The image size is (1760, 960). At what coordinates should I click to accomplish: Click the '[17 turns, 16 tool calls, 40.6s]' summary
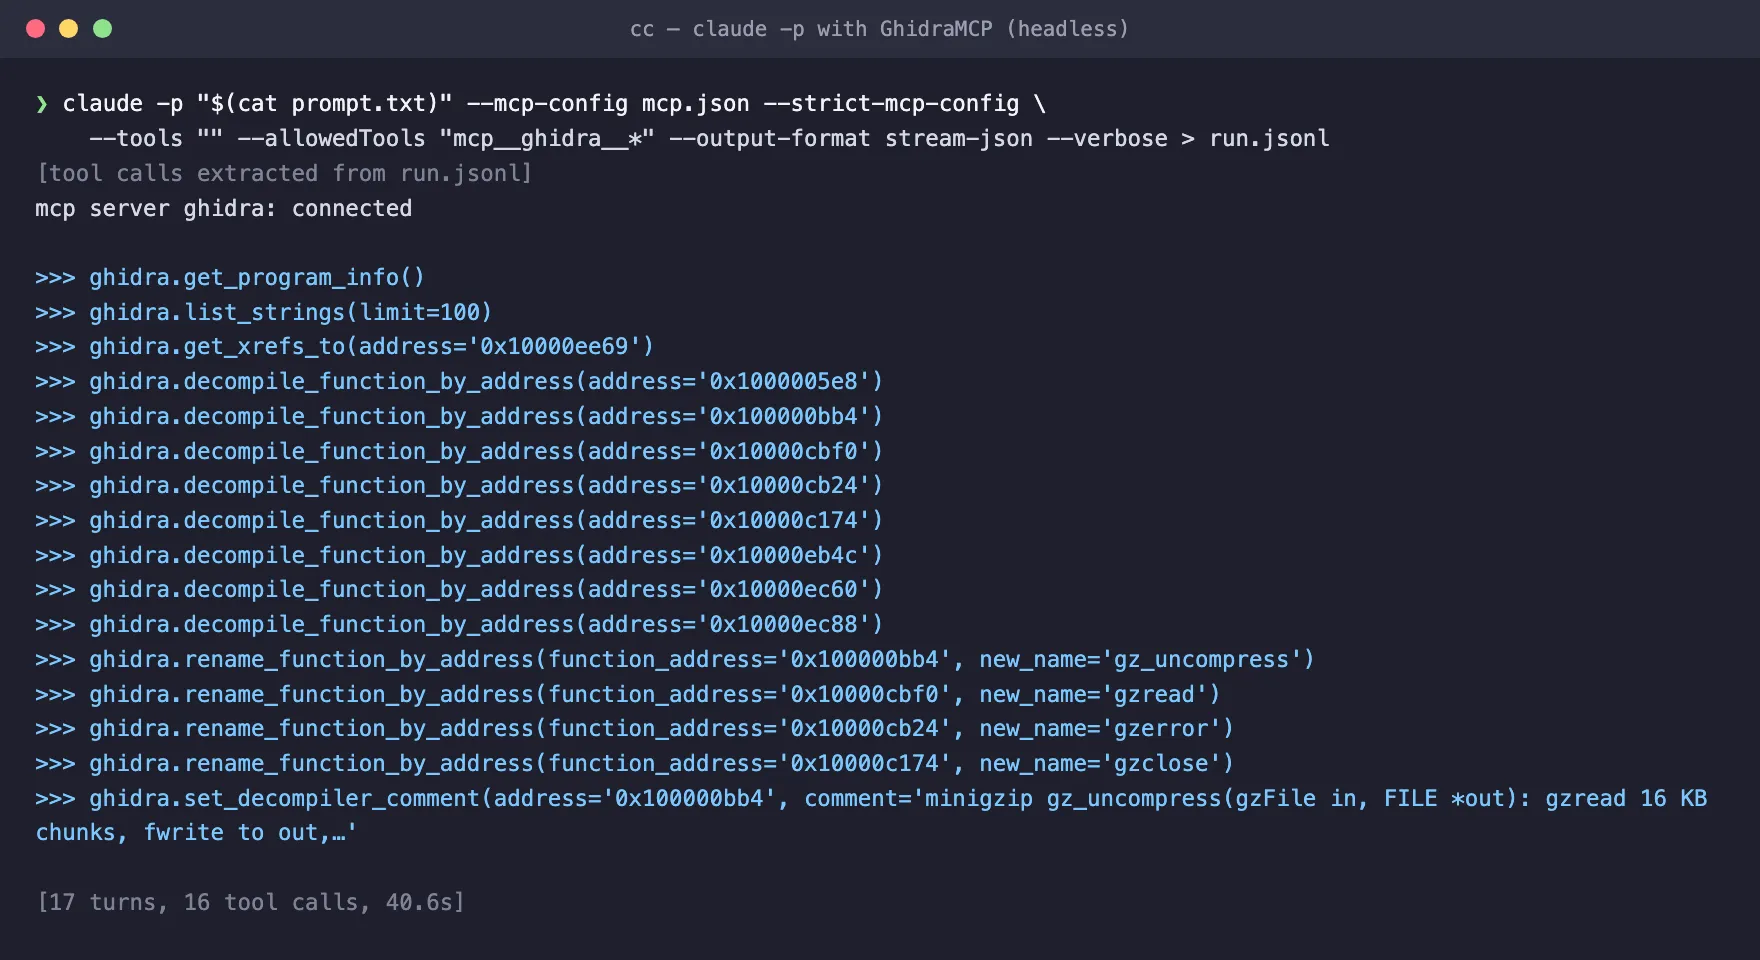coord(250,902)
